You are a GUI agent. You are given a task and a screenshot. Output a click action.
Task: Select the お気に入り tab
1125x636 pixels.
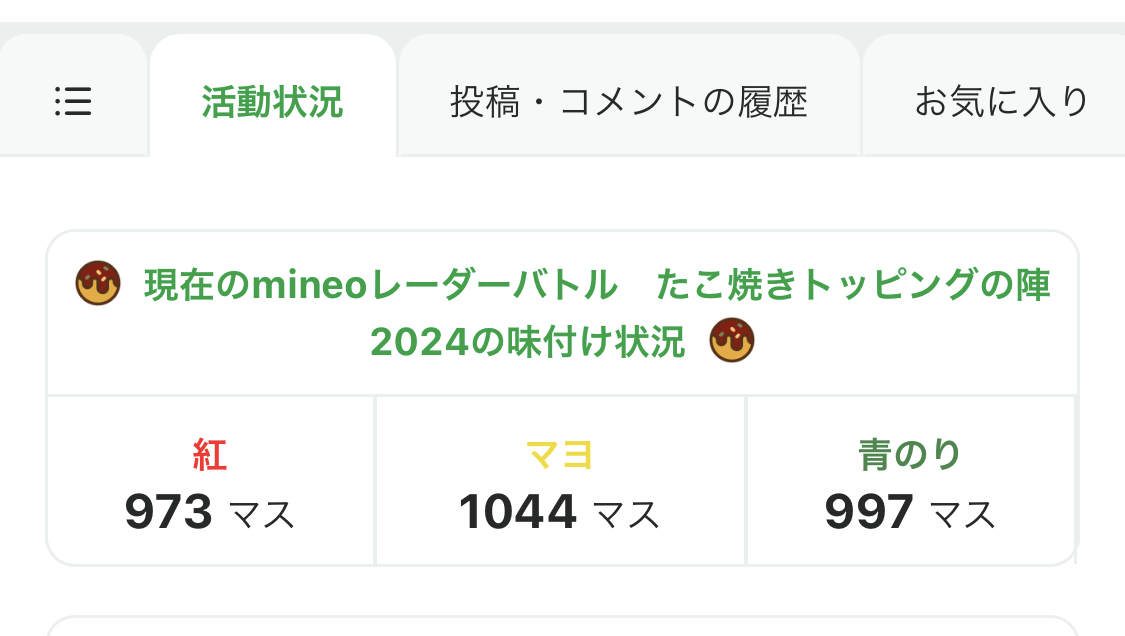pos(1000,101)
